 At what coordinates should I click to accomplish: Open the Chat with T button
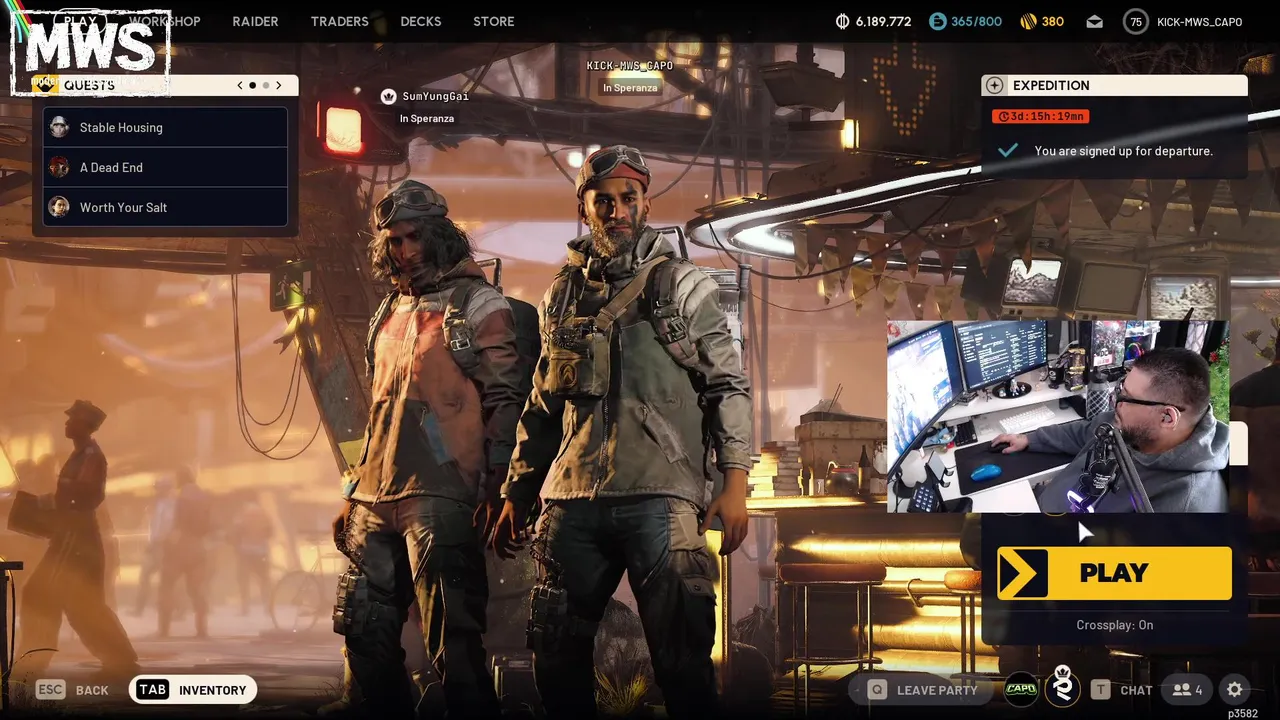(x=1122, y=690)
